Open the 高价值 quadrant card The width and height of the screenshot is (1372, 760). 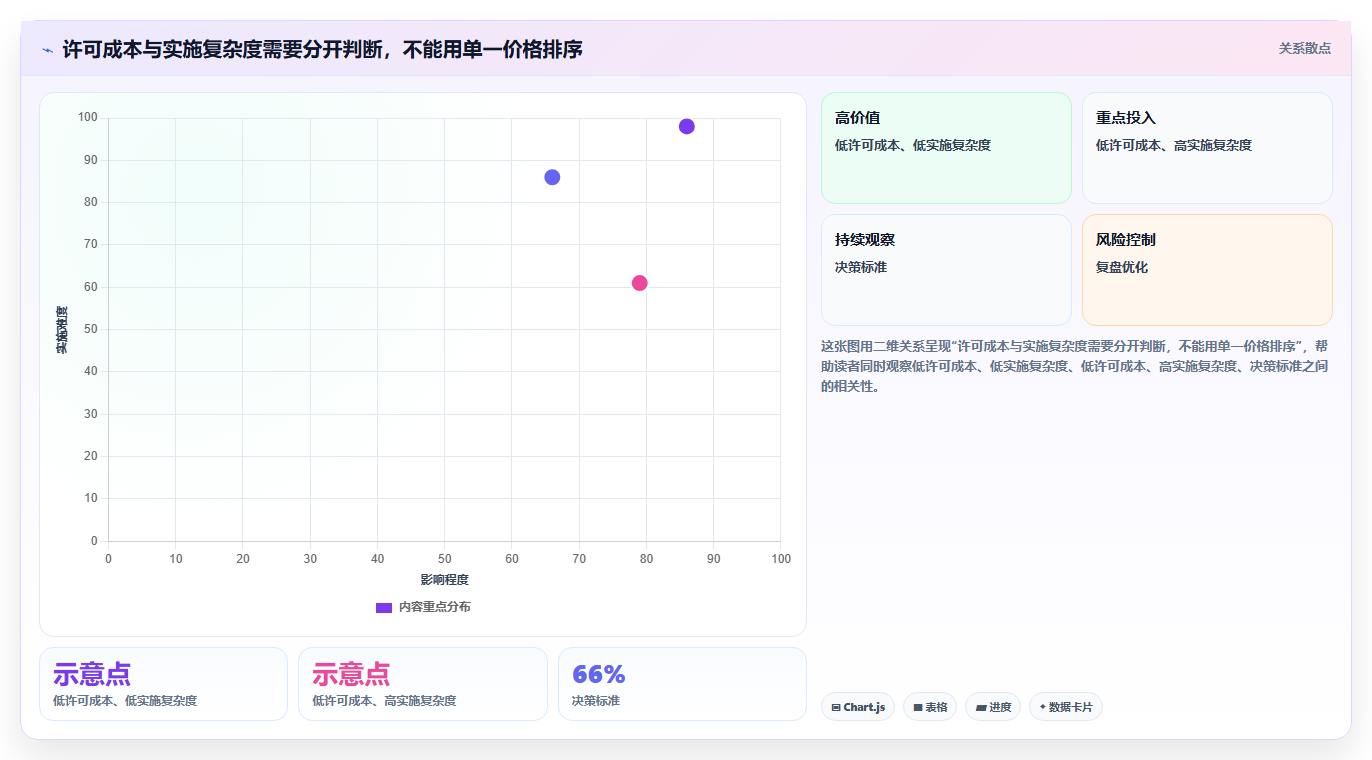click(946, 148)
